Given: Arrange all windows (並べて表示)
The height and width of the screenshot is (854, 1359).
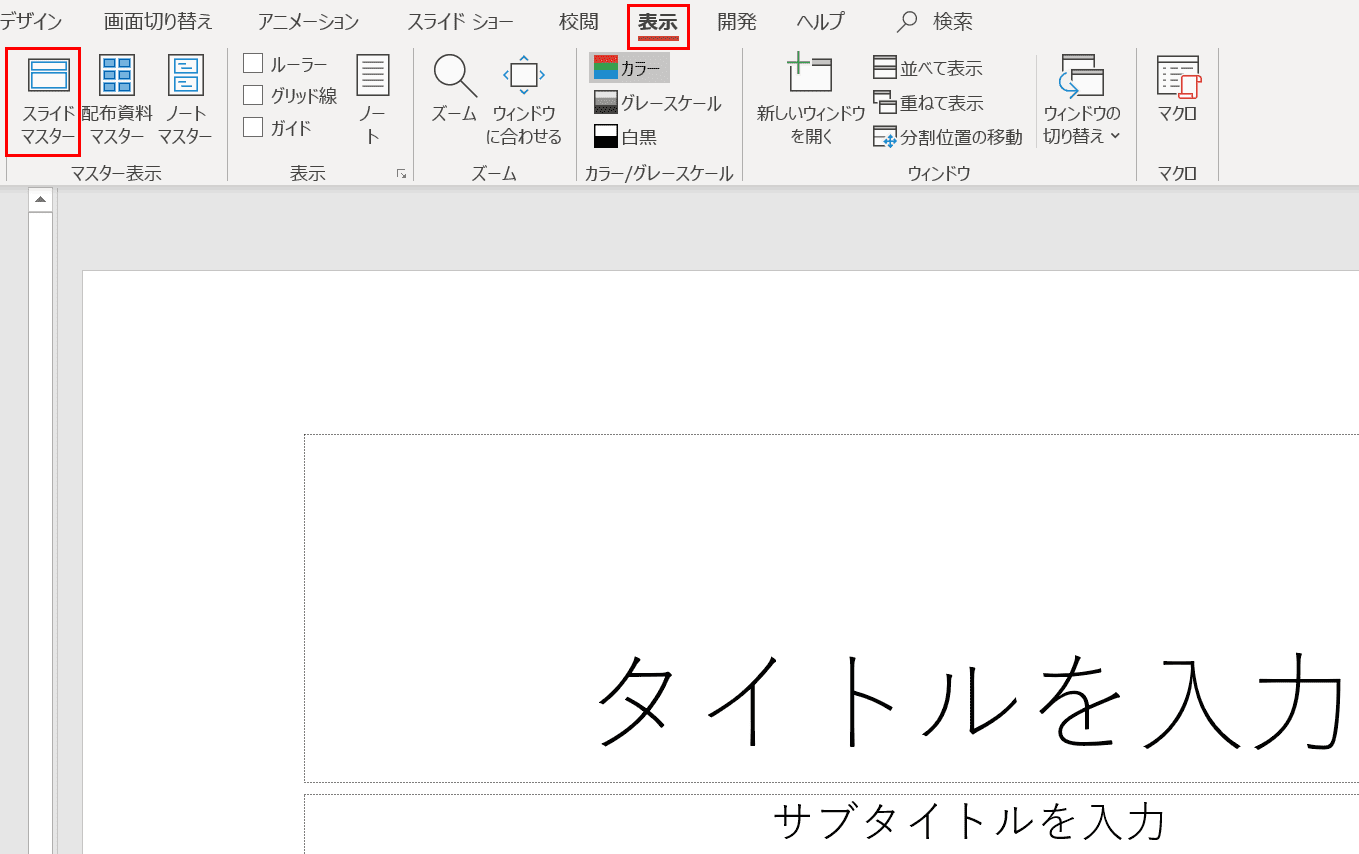Looking at the screenshot, I should click(x=928, y=68).
